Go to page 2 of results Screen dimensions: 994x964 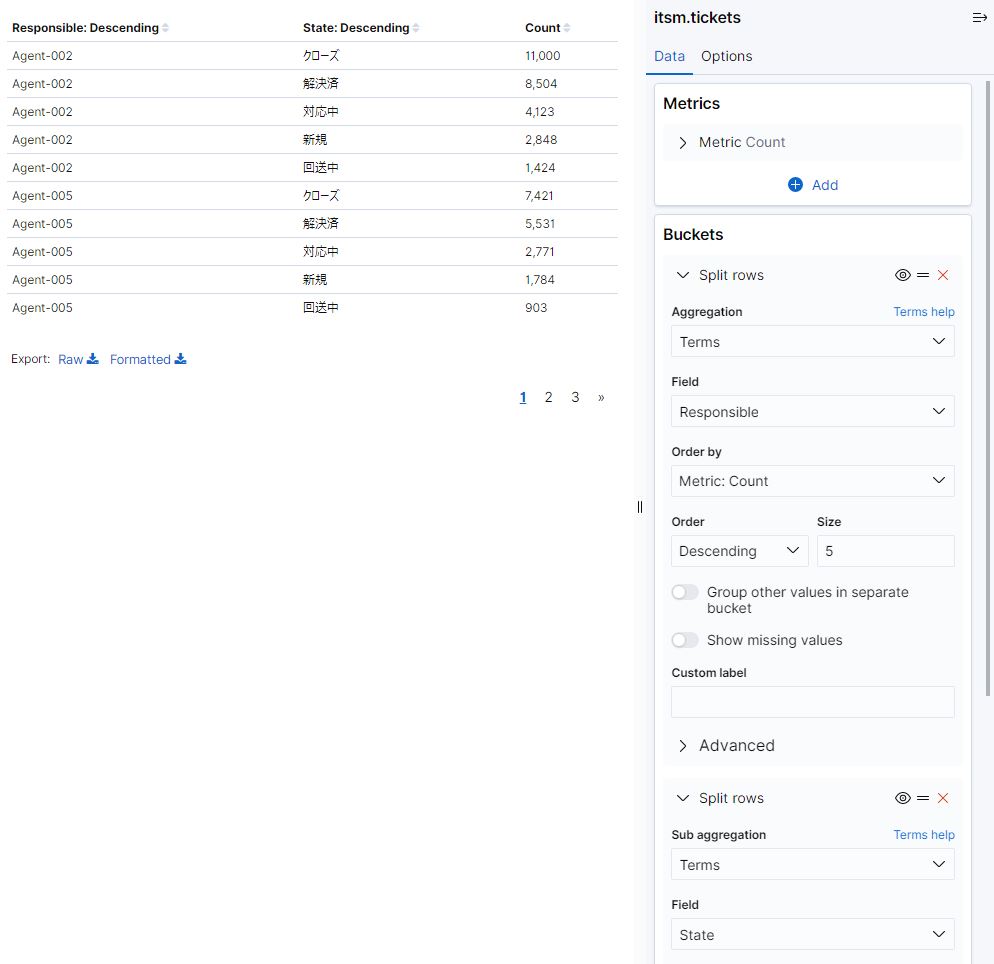[x=548, y=397]
